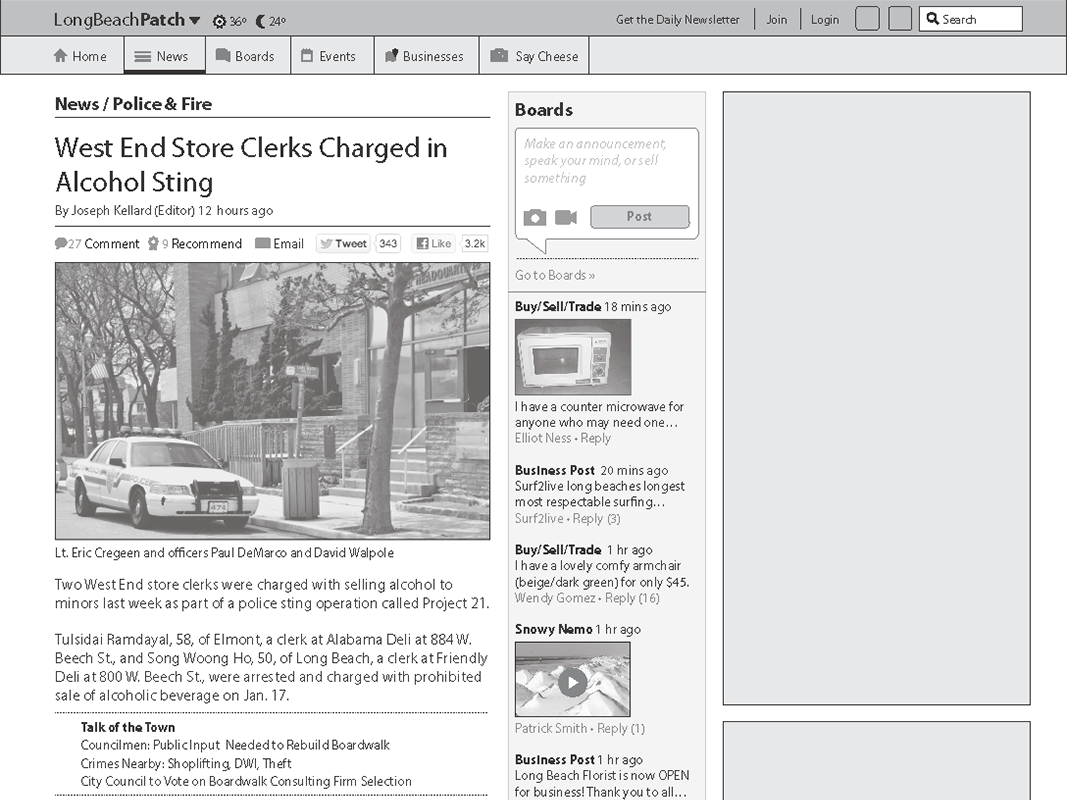This screenshot has height=800, width=1067.
Task: Click Get the Daily Newsletter link
Action: pos(677,20)
